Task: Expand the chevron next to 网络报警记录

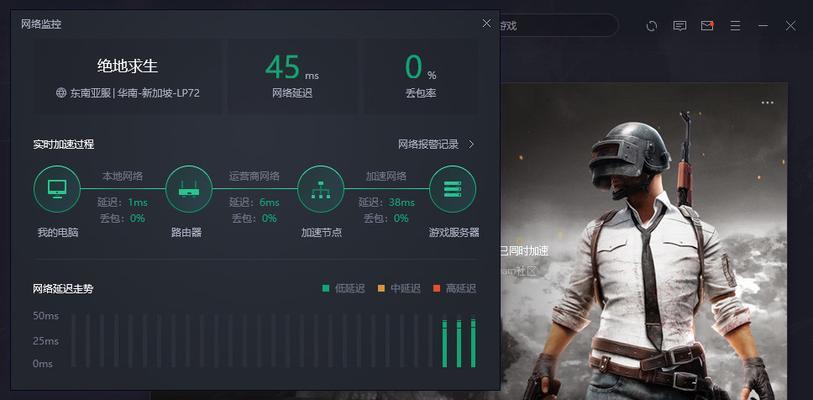Action: point(471,144)
